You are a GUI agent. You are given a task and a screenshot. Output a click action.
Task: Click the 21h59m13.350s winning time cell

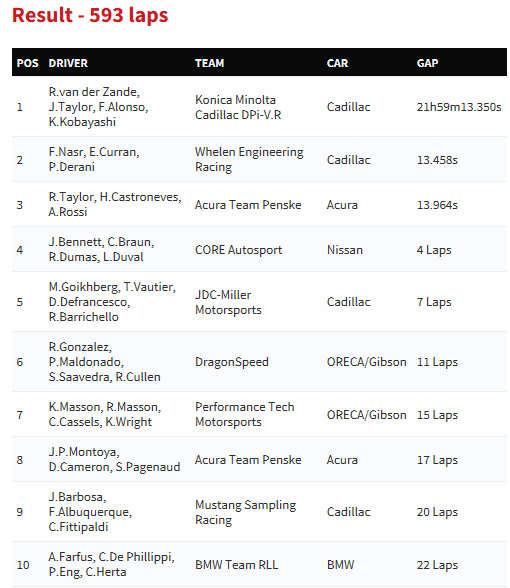coord(459,107)
